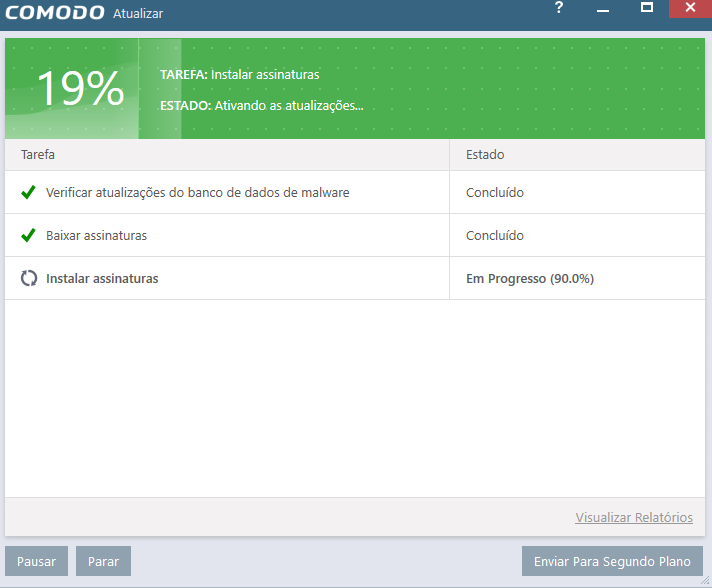Image resolution: width=712 pixels, height=588 pixels.
Task: Click green checkmark beside Baixar assinaturas
Action: click(x=29, y=235)
